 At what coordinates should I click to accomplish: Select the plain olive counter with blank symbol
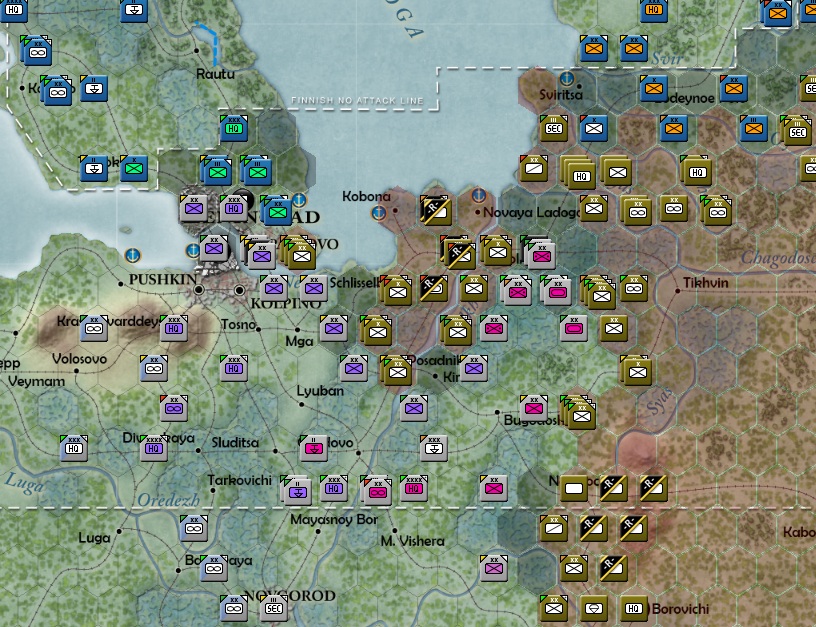click(x=573, y=488)
